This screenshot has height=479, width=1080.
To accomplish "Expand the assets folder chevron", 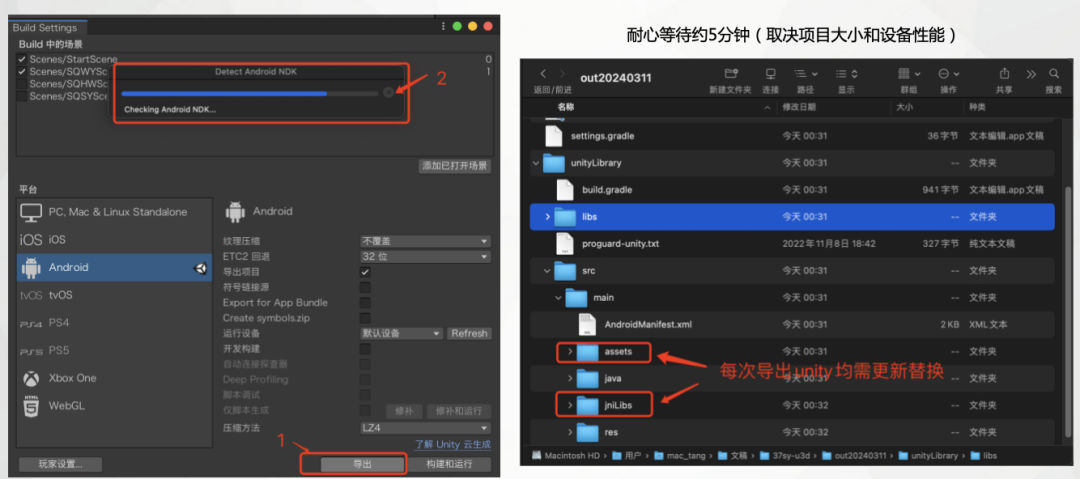I will (570, 351).
